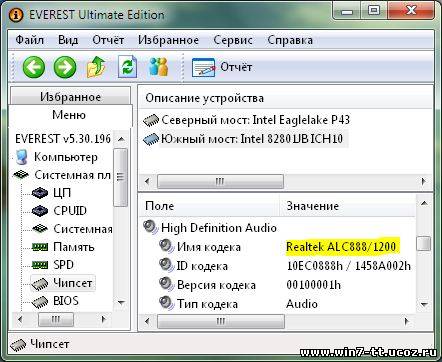Open the users icon in toolbar

[158, 67]
